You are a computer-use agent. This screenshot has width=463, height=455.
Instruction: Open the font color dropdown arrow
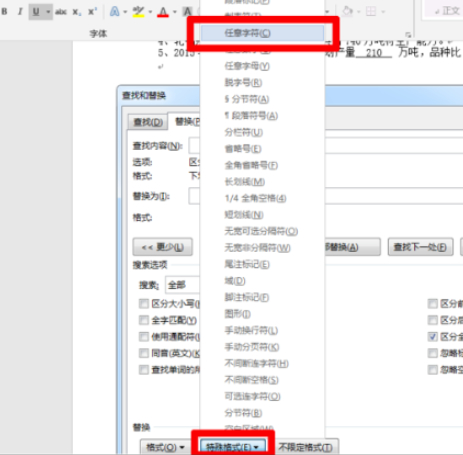click(x=175, y=12)
